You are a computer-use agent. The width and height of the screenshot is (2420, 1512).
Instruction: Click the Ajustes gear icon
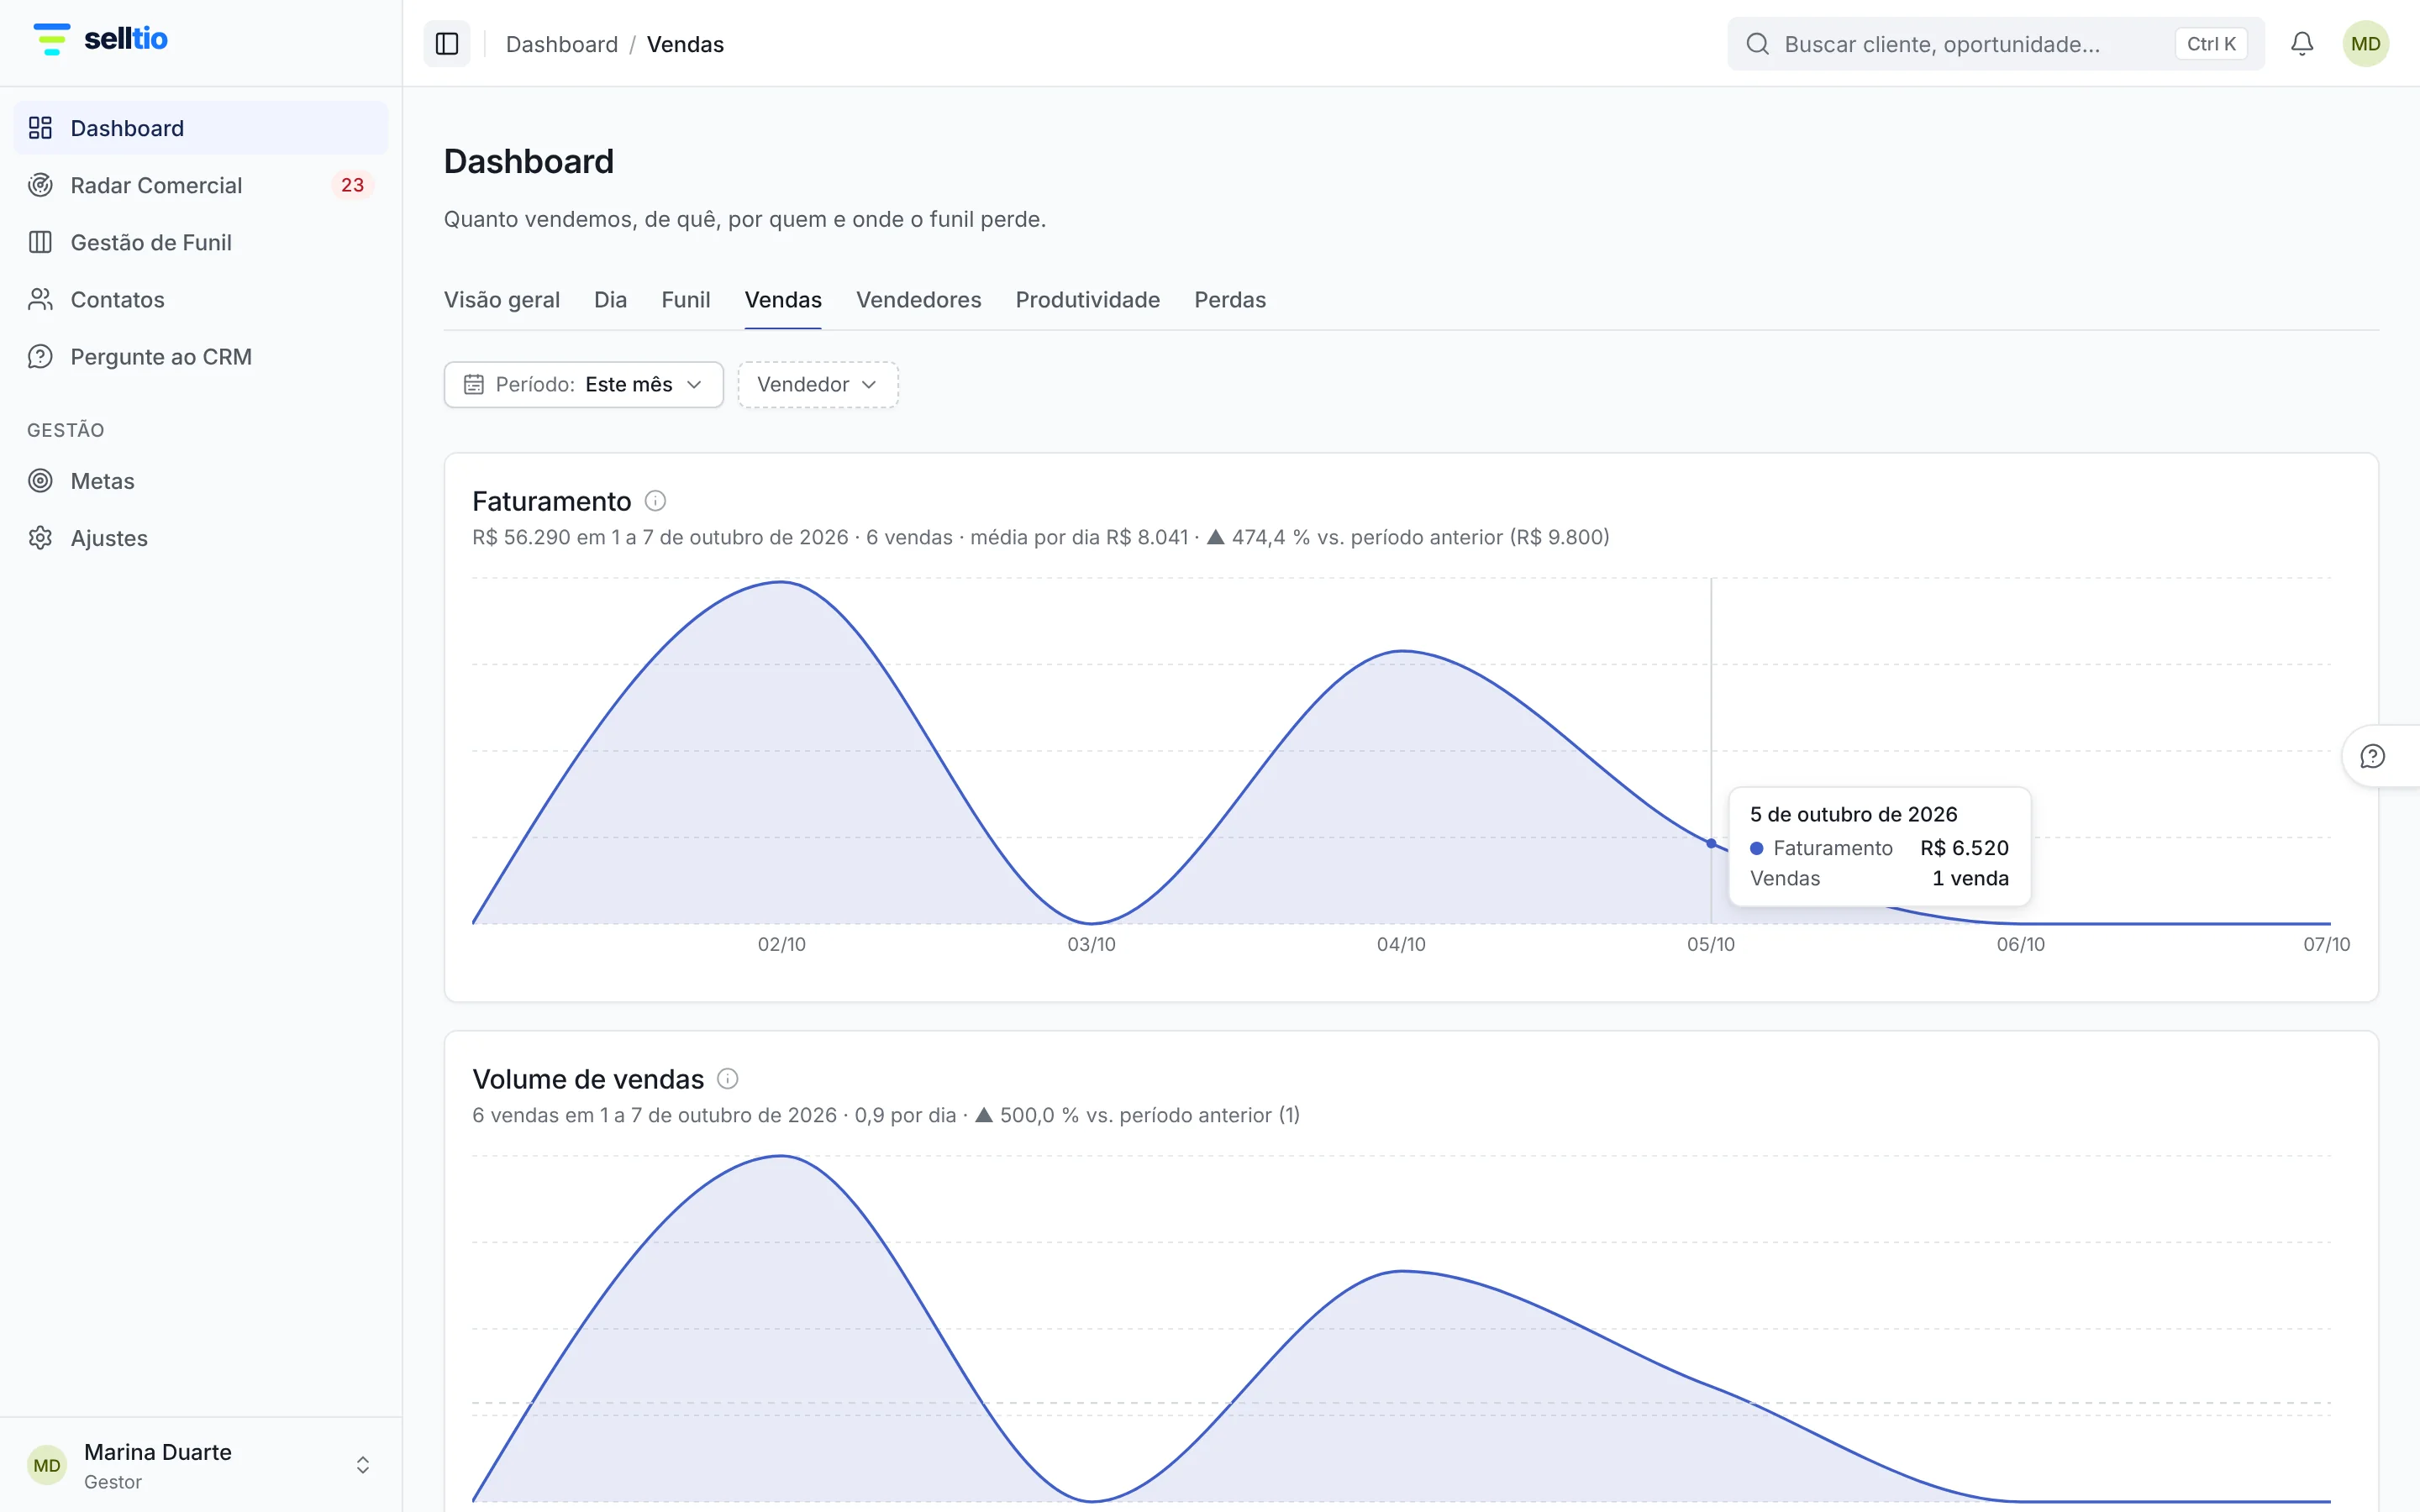40,538
